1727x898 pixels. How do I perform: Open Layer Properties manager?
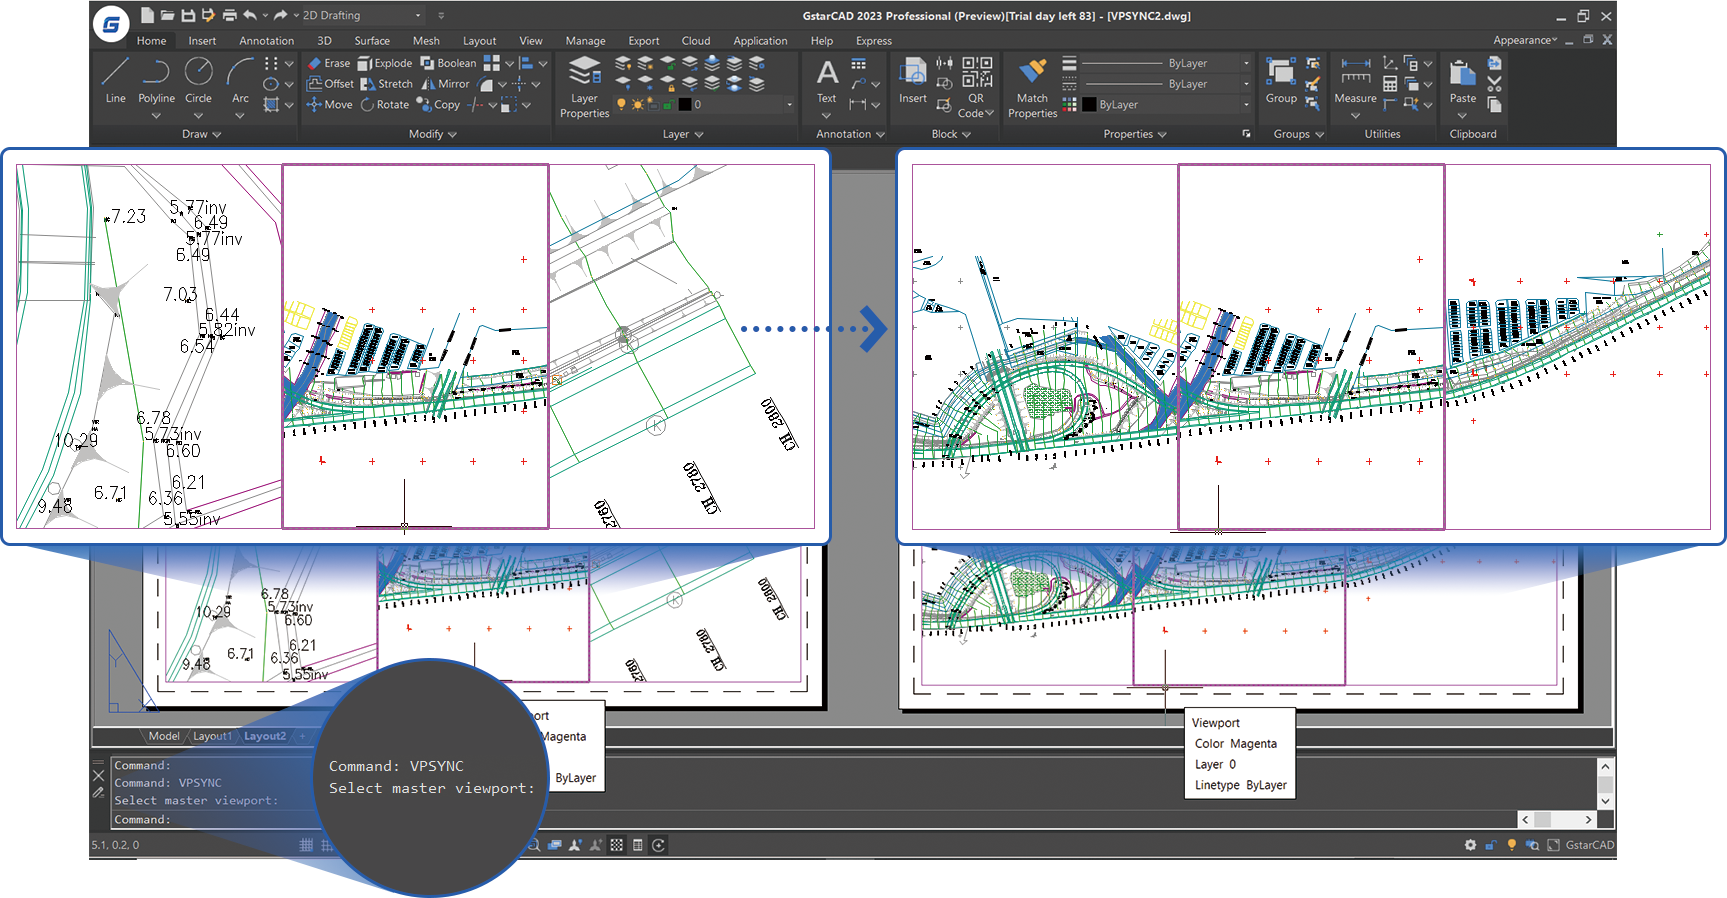584,88
